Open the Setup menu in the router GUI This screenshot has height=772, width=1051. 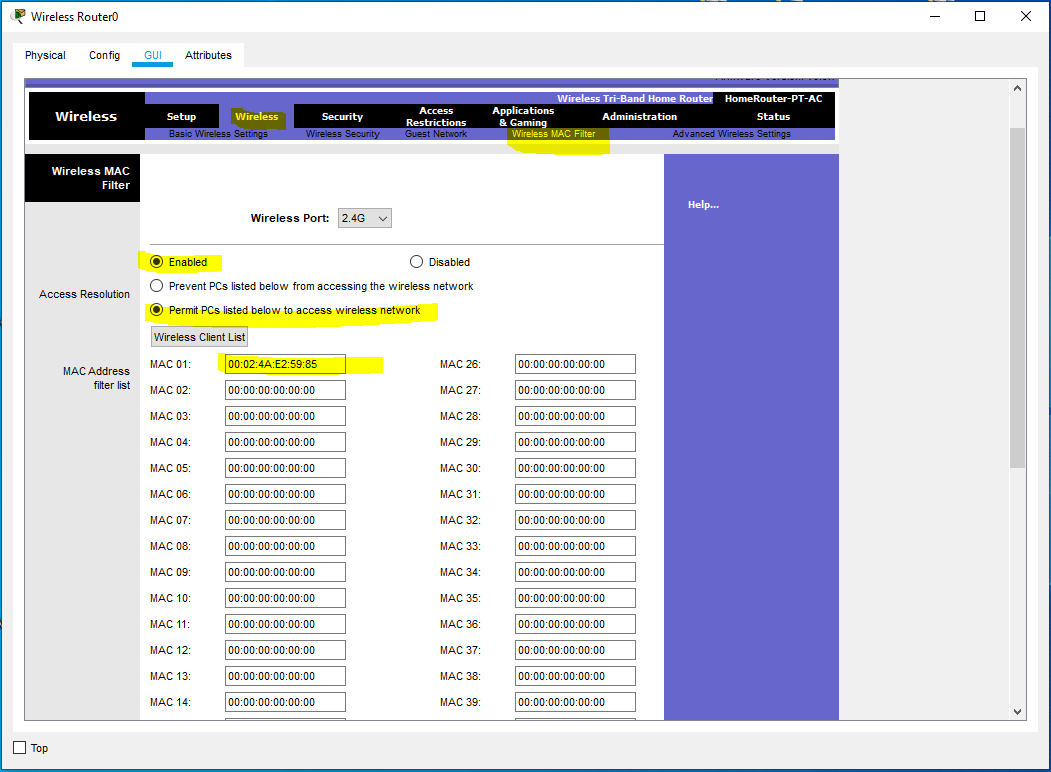[x=181, y=116]
